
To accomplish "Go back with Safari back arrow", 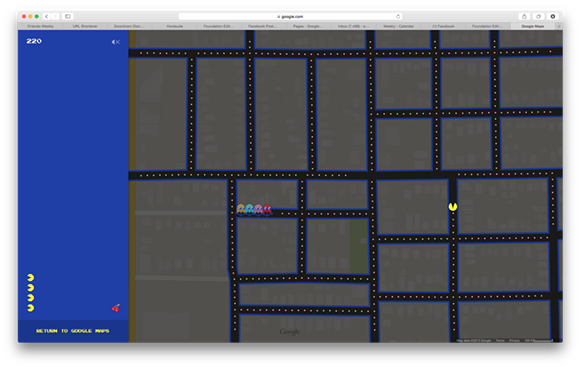I will pos(47,16).
